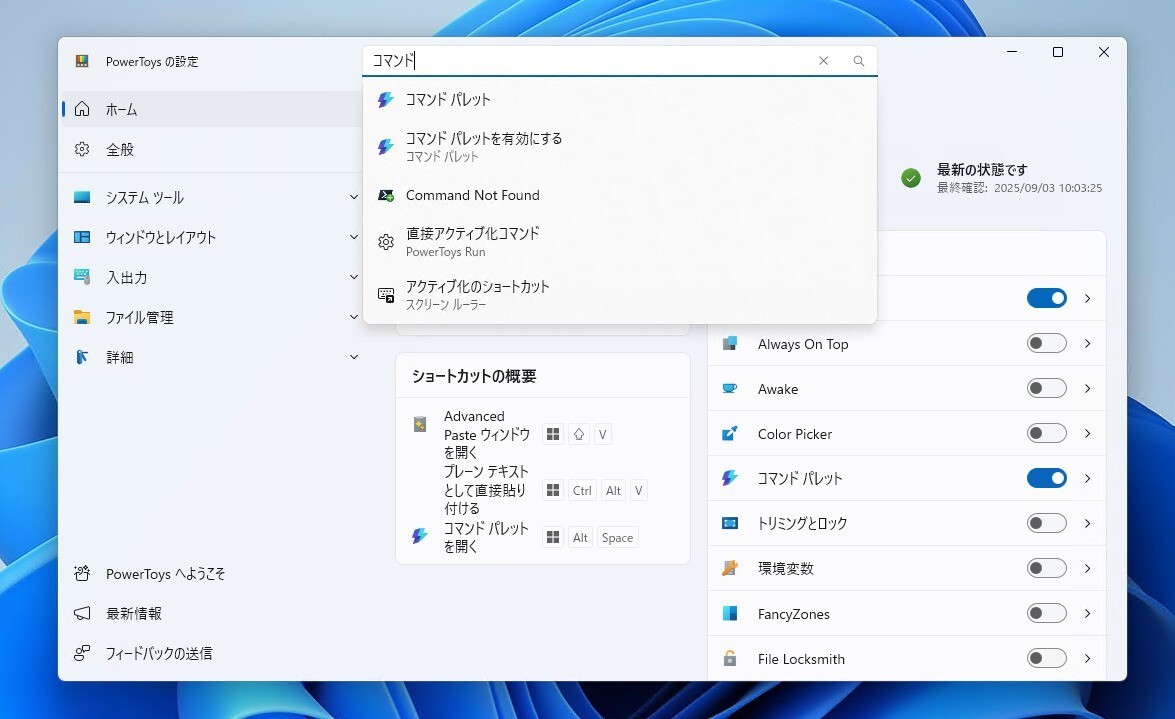Viewport: 1175px width, 719px height.
Task: Toggle the トリミングとロック switch
Action: coord(1047,523)
